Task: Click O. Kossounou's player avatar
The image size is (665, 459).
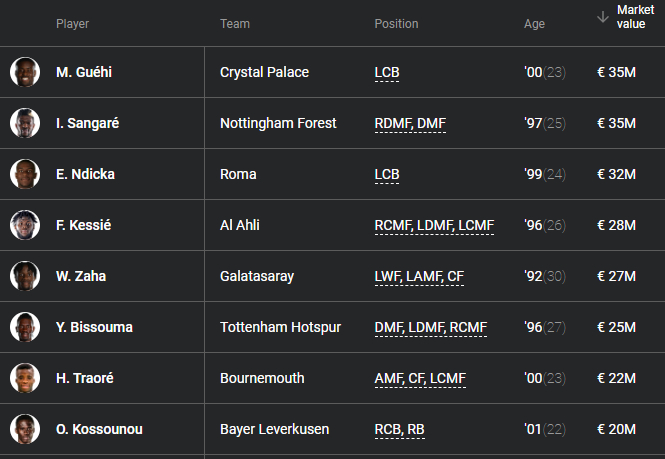Action: [x=25, y=429]
